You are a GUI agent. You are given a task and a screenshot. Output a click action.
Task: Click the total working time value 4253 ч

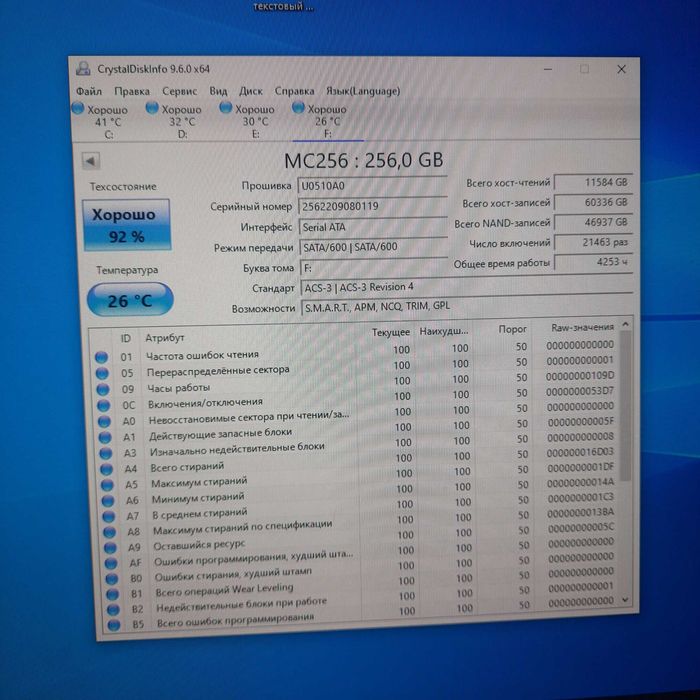(593, 262)
